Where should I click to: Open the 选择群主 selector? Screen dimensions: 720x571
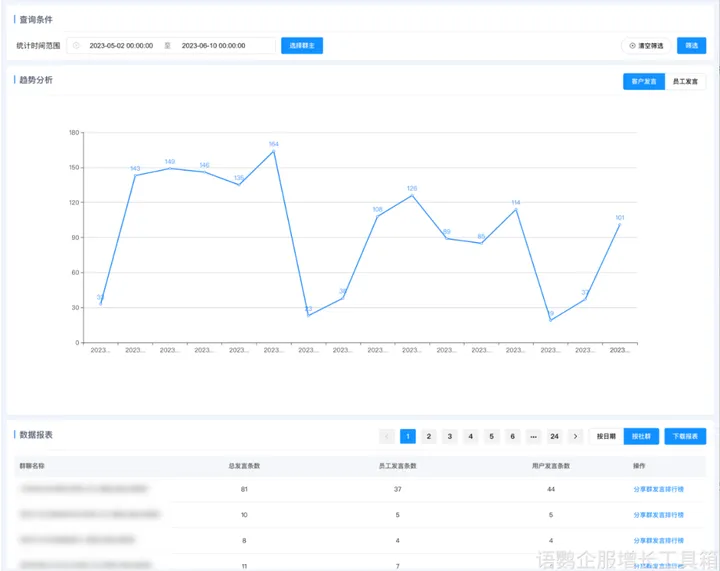point(301,46)
